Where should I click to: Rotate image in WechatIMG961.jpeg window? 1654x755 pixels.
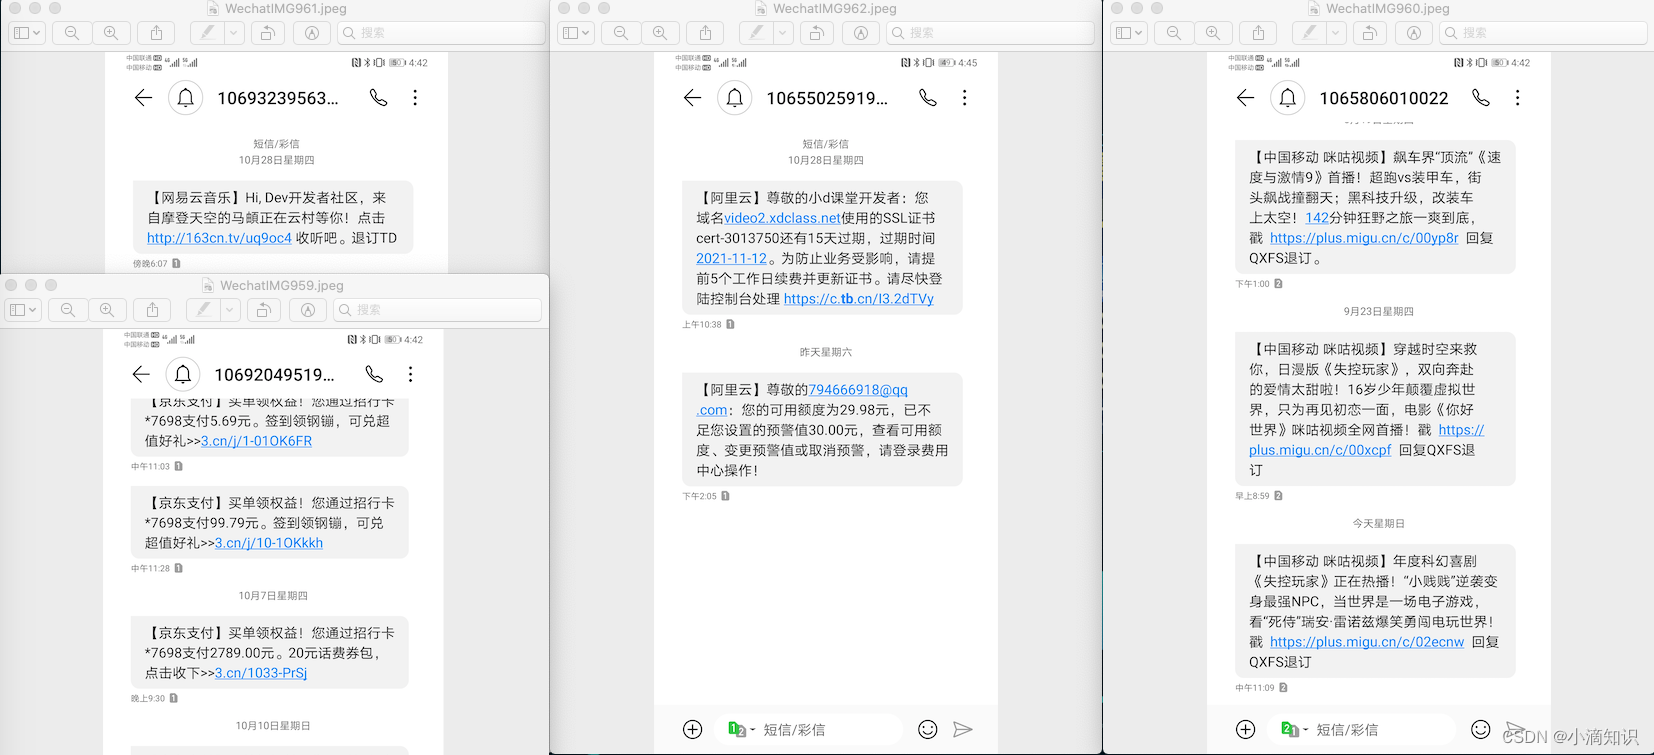(268, 33)
